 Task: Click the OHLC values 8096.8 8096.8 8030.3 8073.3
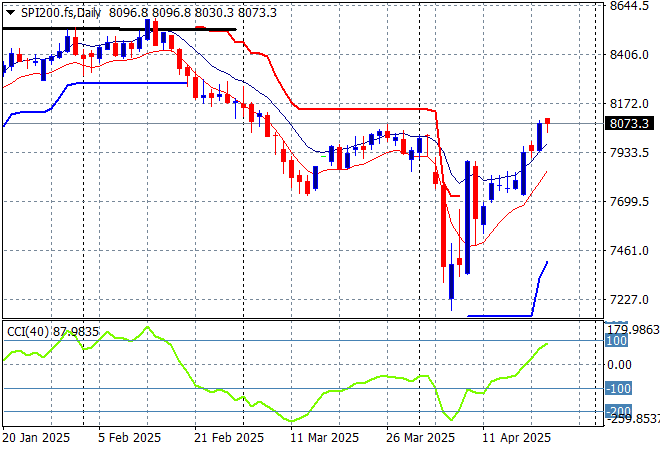(193, 13)
